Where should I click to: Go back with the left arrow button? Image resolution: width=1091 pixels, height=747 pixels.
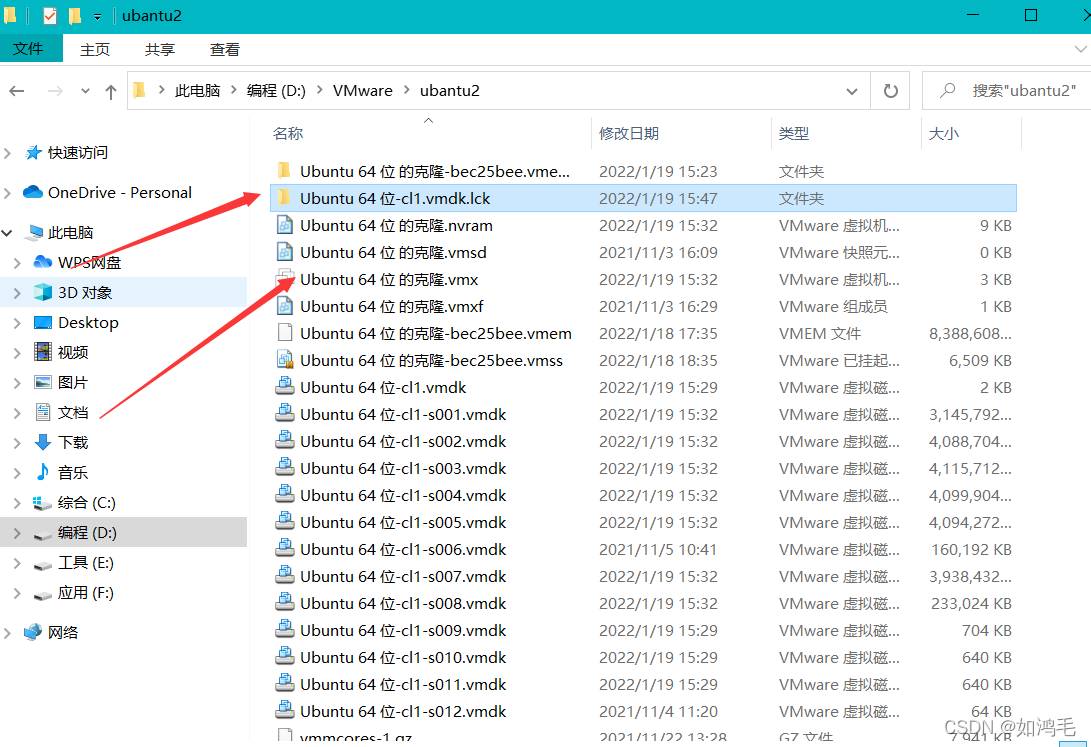coord(17,91)
